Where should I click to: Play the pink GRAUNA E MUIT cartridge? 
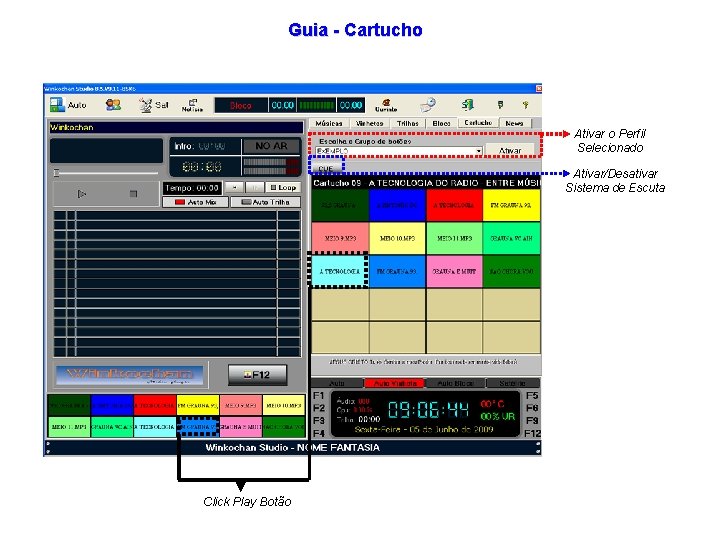point(454,271)
